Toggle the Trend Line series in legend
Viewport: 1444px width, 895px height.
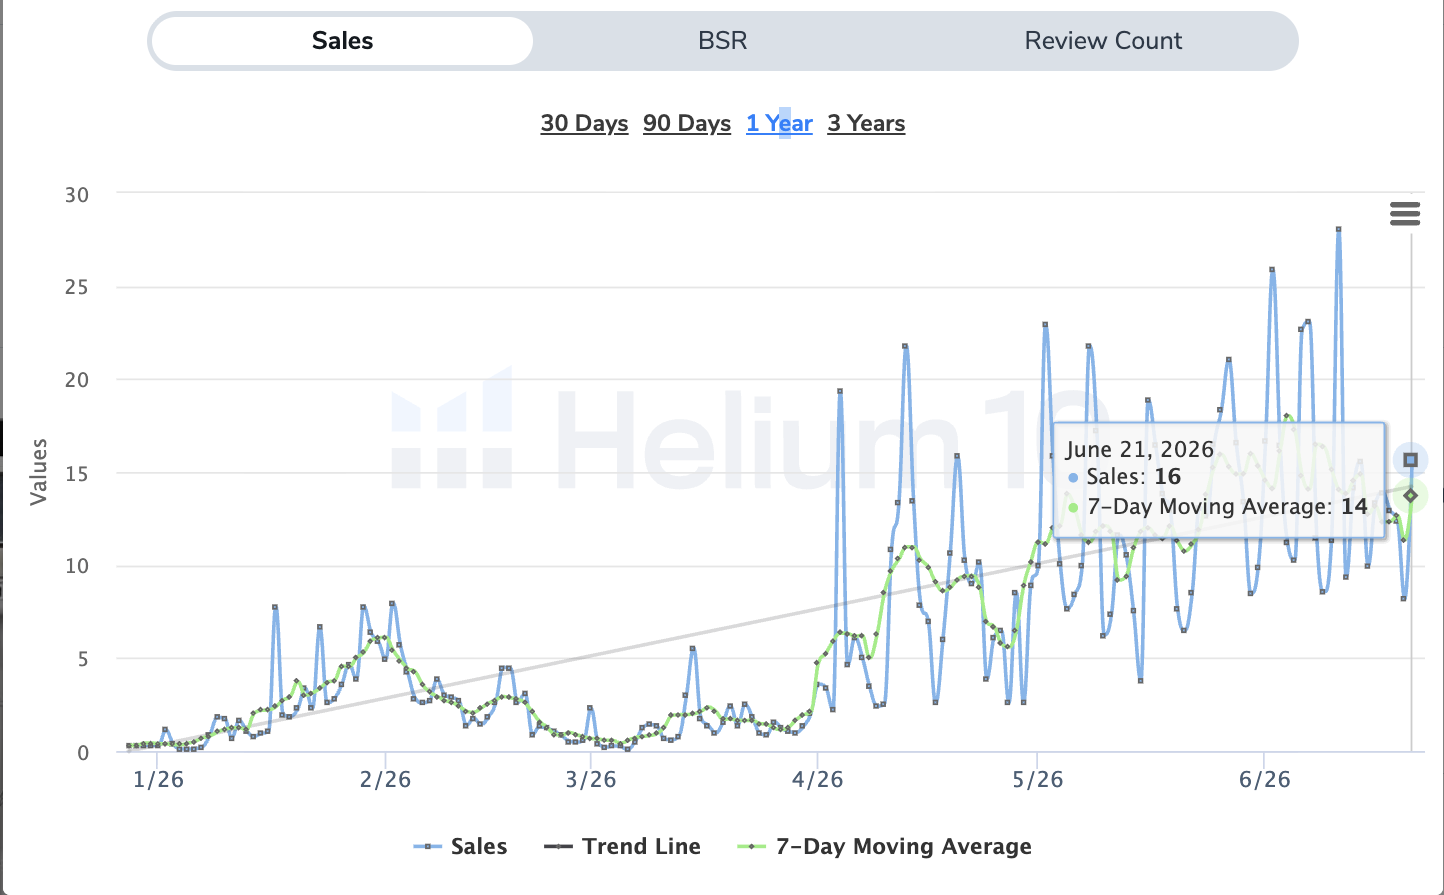[x=622, y=846]
